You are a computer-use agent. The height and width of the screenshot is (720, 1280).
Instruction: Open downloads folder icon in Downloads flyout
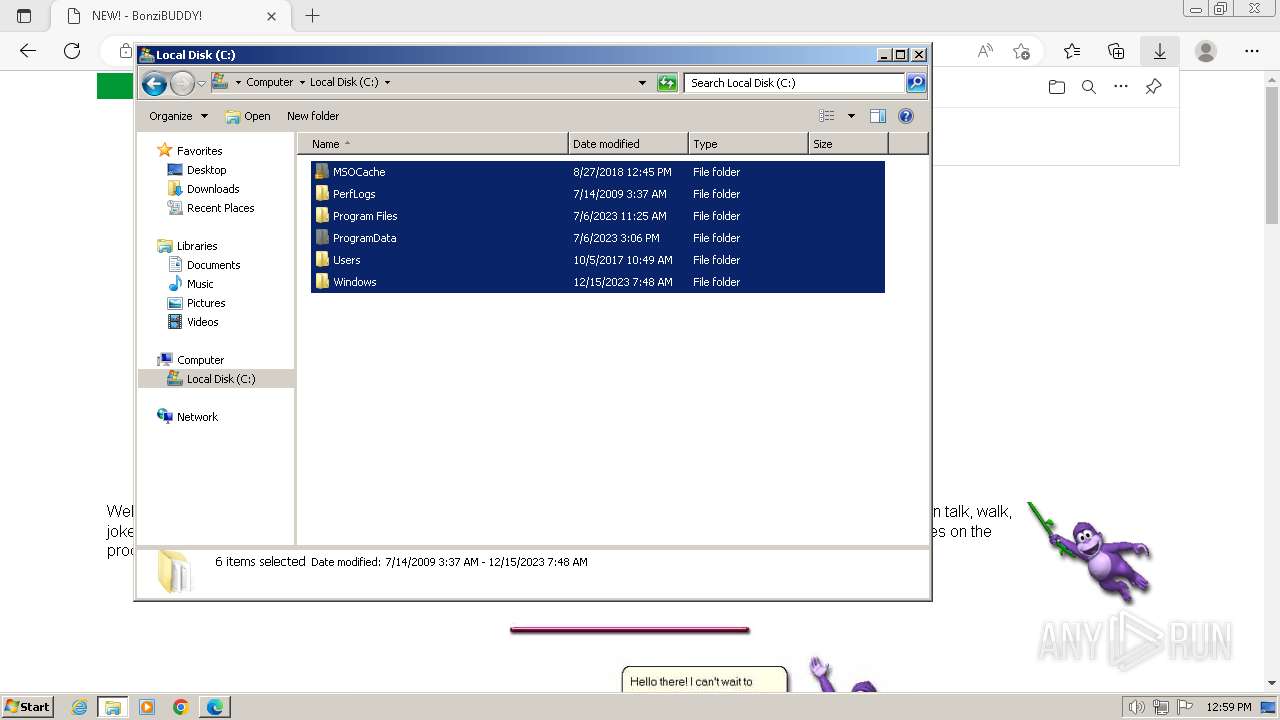1057,87
